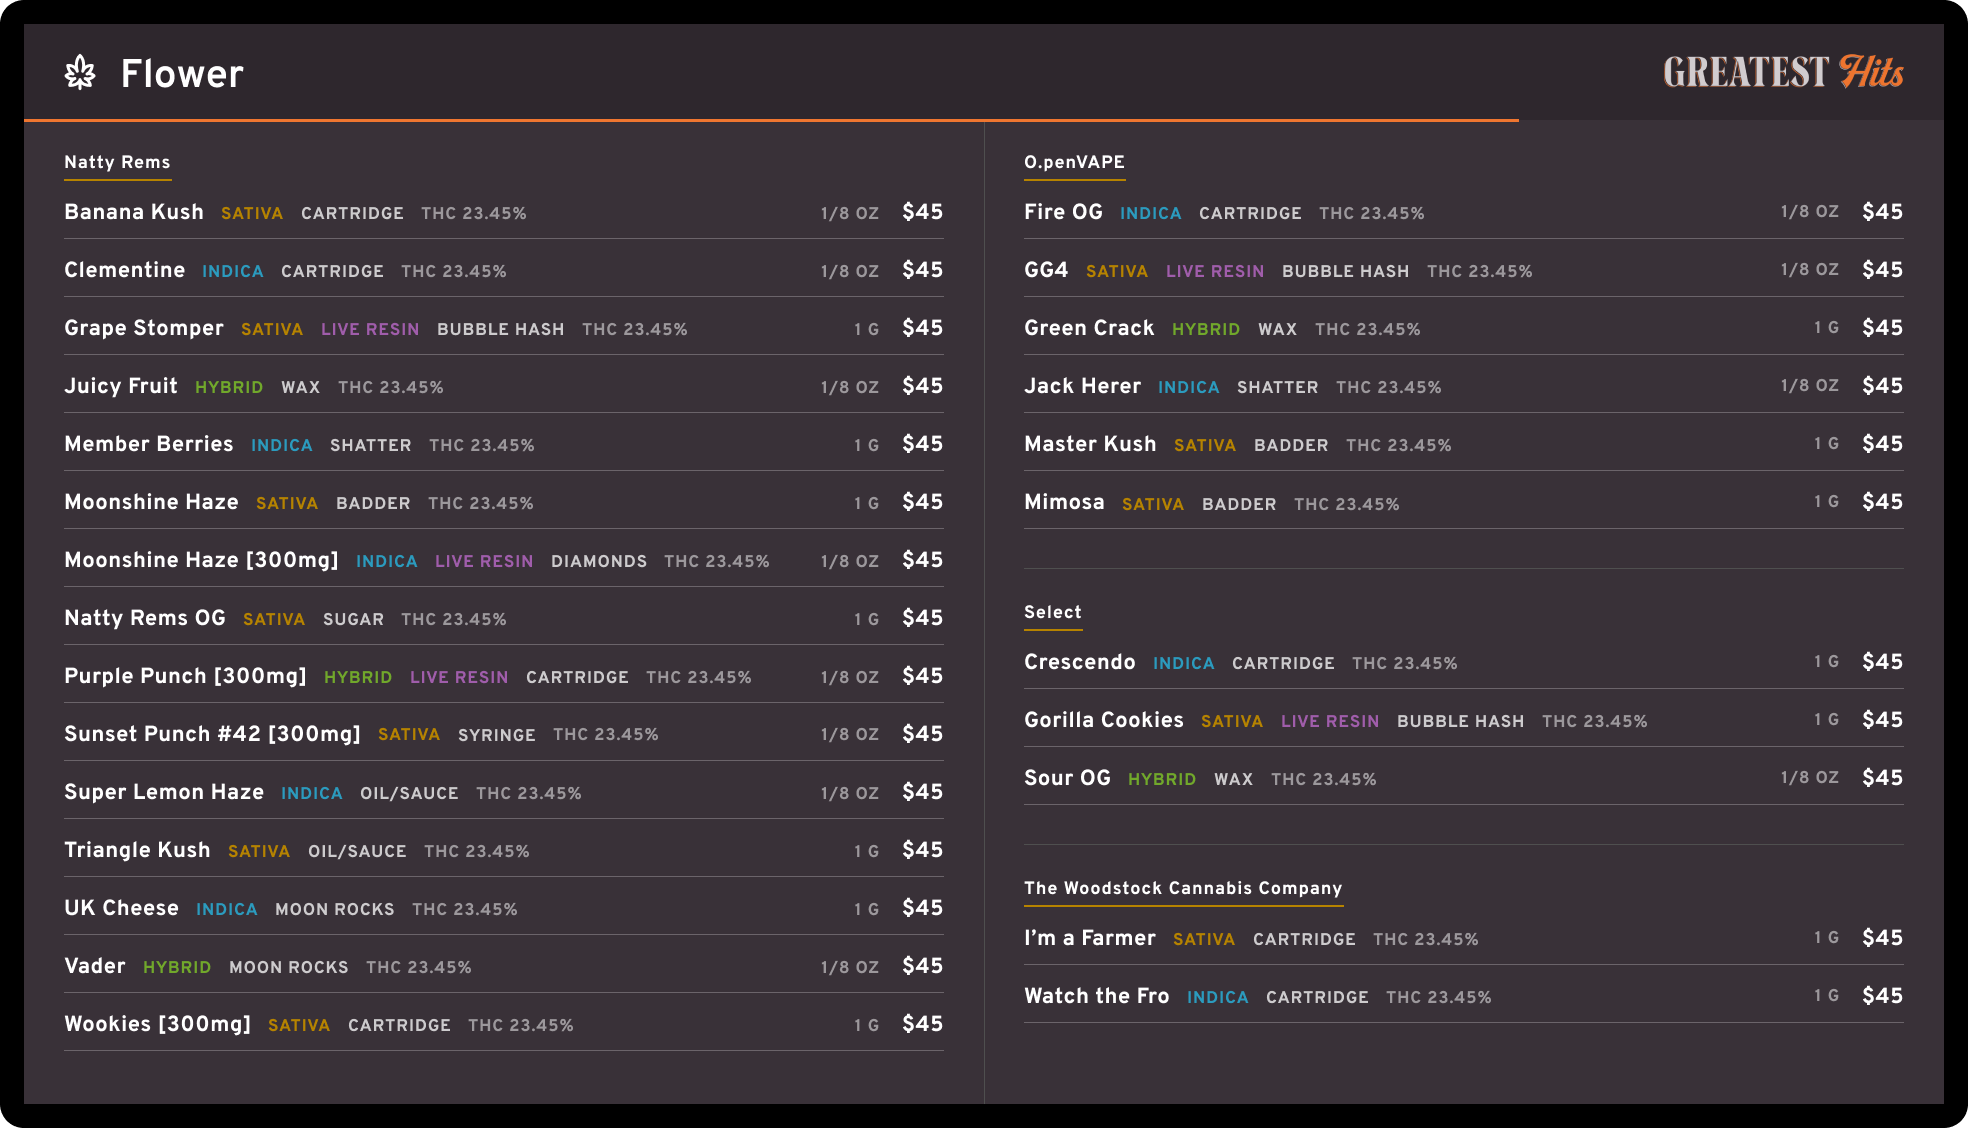Click the SATIVA label on Banana Kush
The image size is (1968, 1128).
(x=251, y=213)
